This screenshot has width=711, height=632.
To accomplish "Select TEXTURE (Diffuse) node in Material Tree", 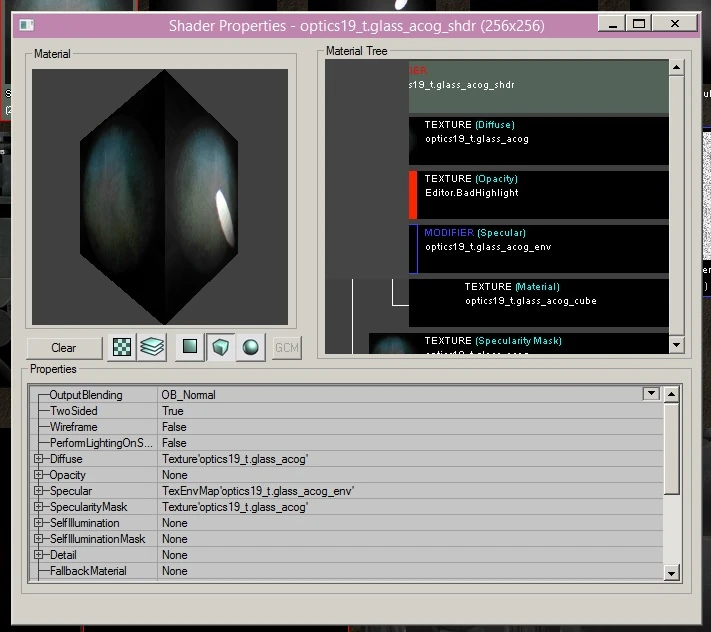I will coord(539,141).
